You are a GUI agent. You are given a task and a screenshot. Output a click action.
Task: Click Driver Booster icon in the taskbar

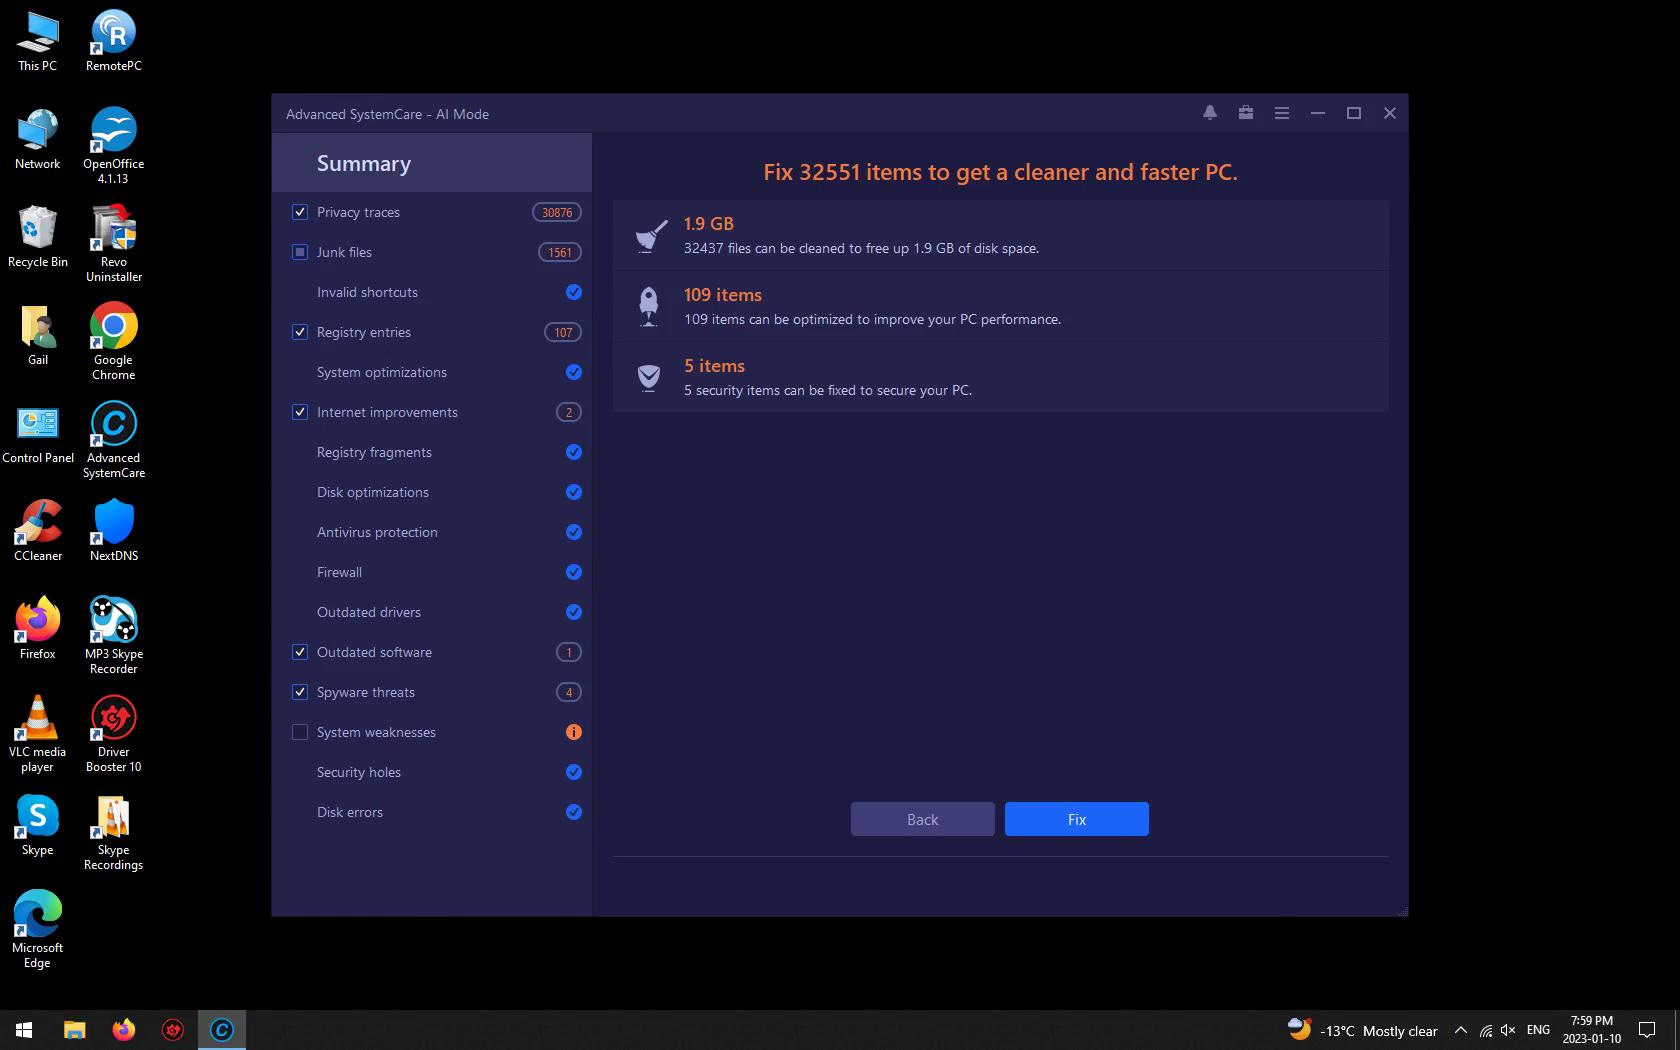(x=172, y=1029)
